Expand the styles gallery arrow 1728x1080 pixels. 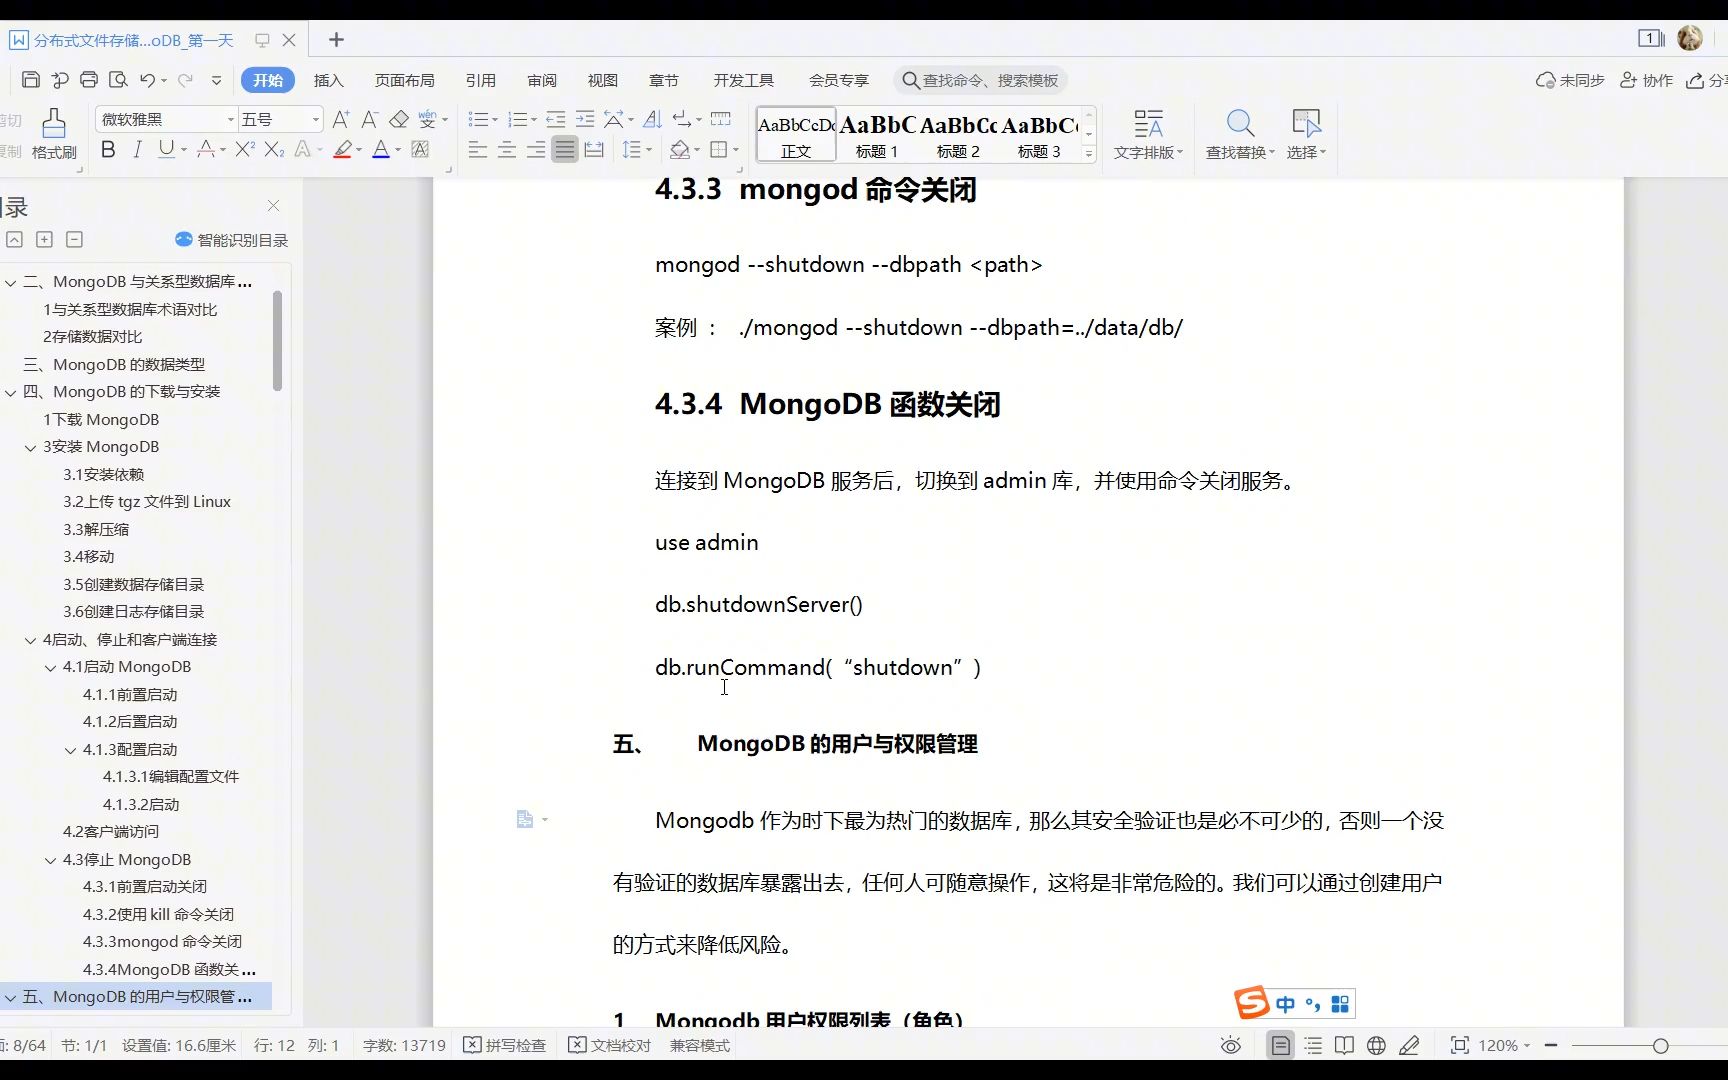[x=1089, y=153]
